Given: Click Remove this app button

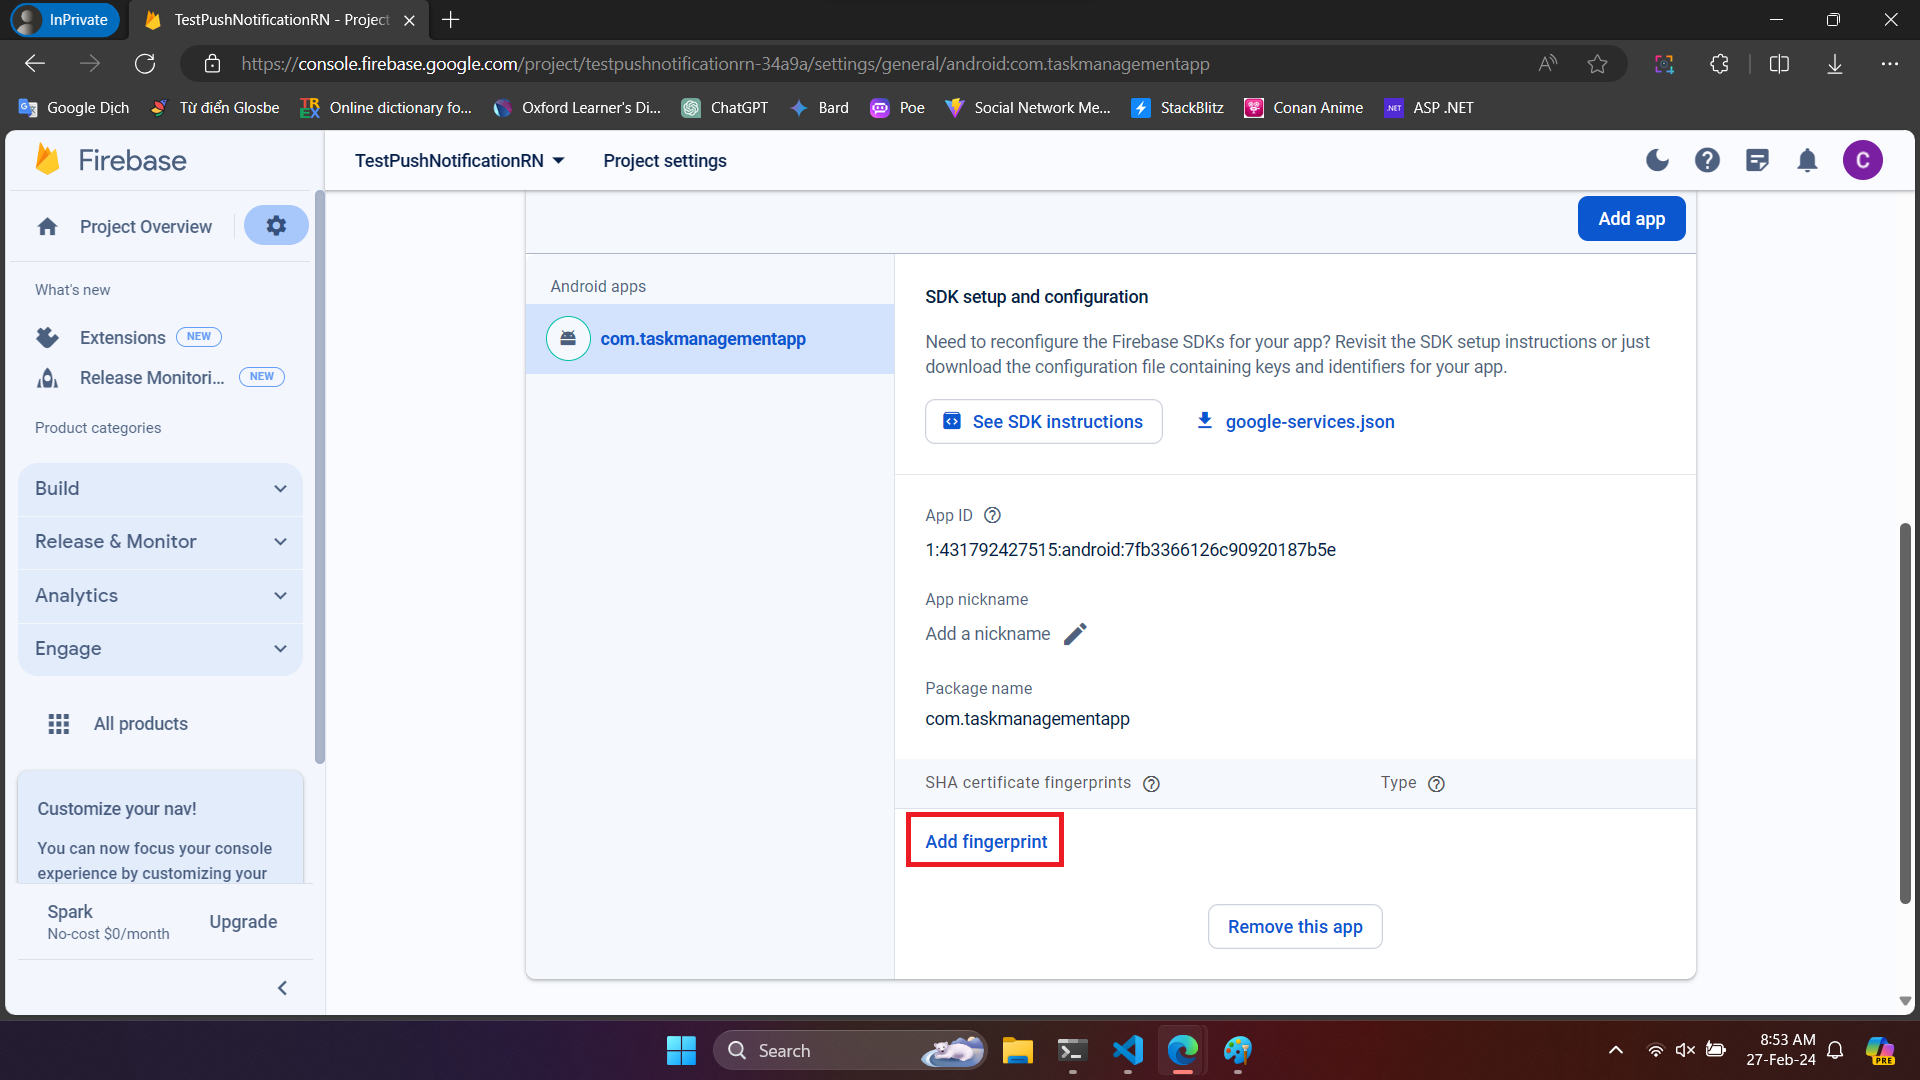Looking at the screenshot, I should point(1295,927).
